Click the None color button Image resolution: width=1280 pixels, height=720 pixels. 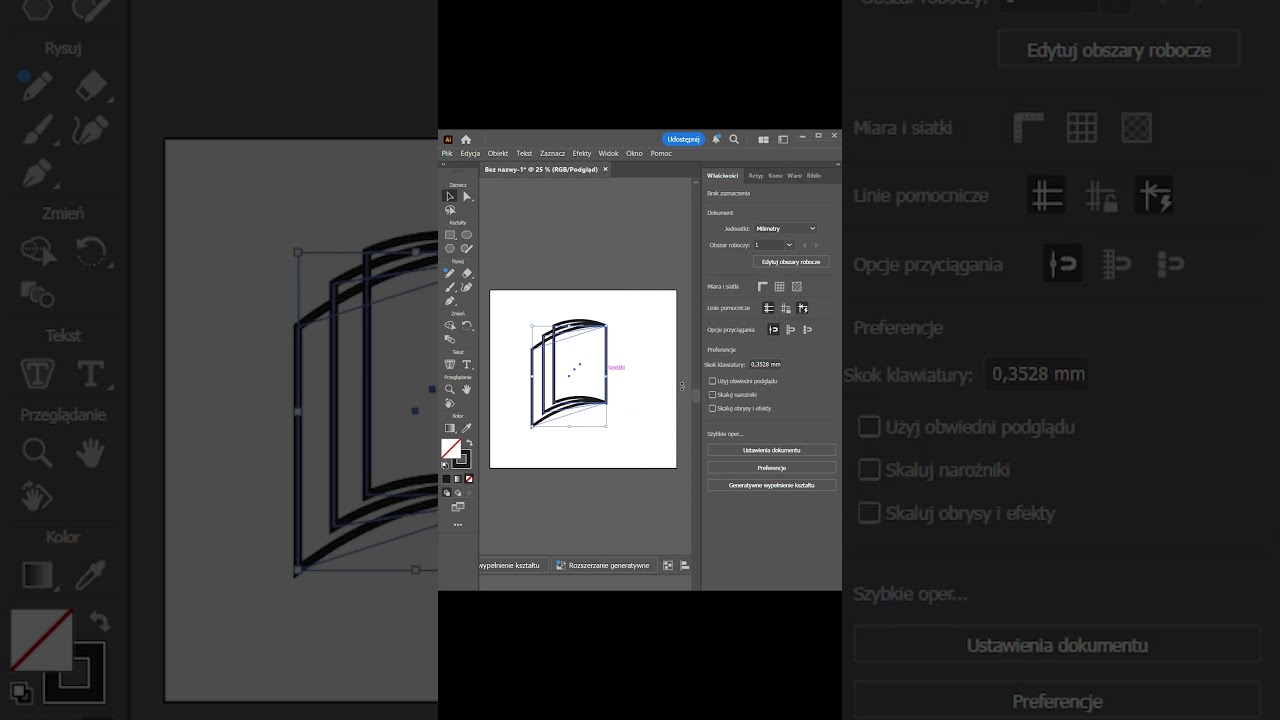coord(469,479)
